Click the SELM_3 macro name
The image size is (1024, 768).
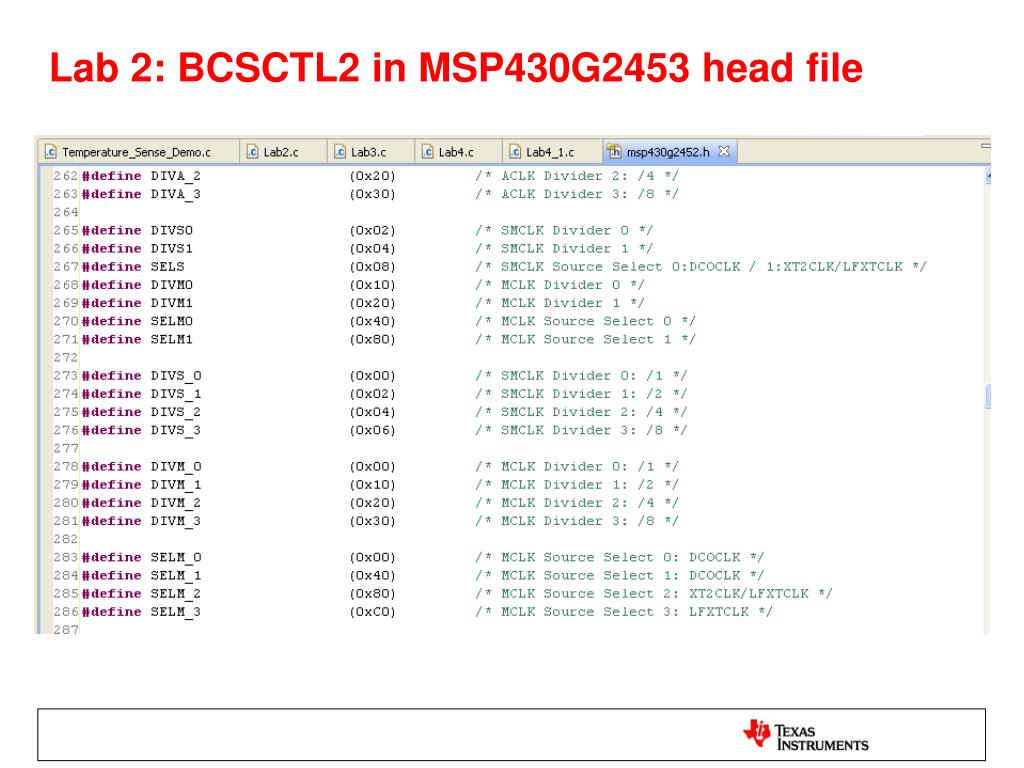[x=176, y=613]
